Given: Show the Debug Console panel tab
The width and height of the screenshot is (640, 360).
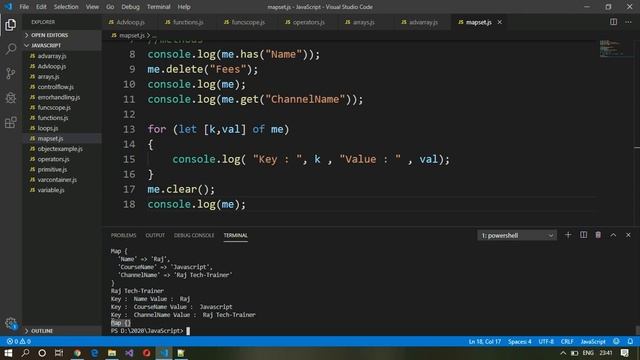Looking at the screenshot, I should coord(194,236).
